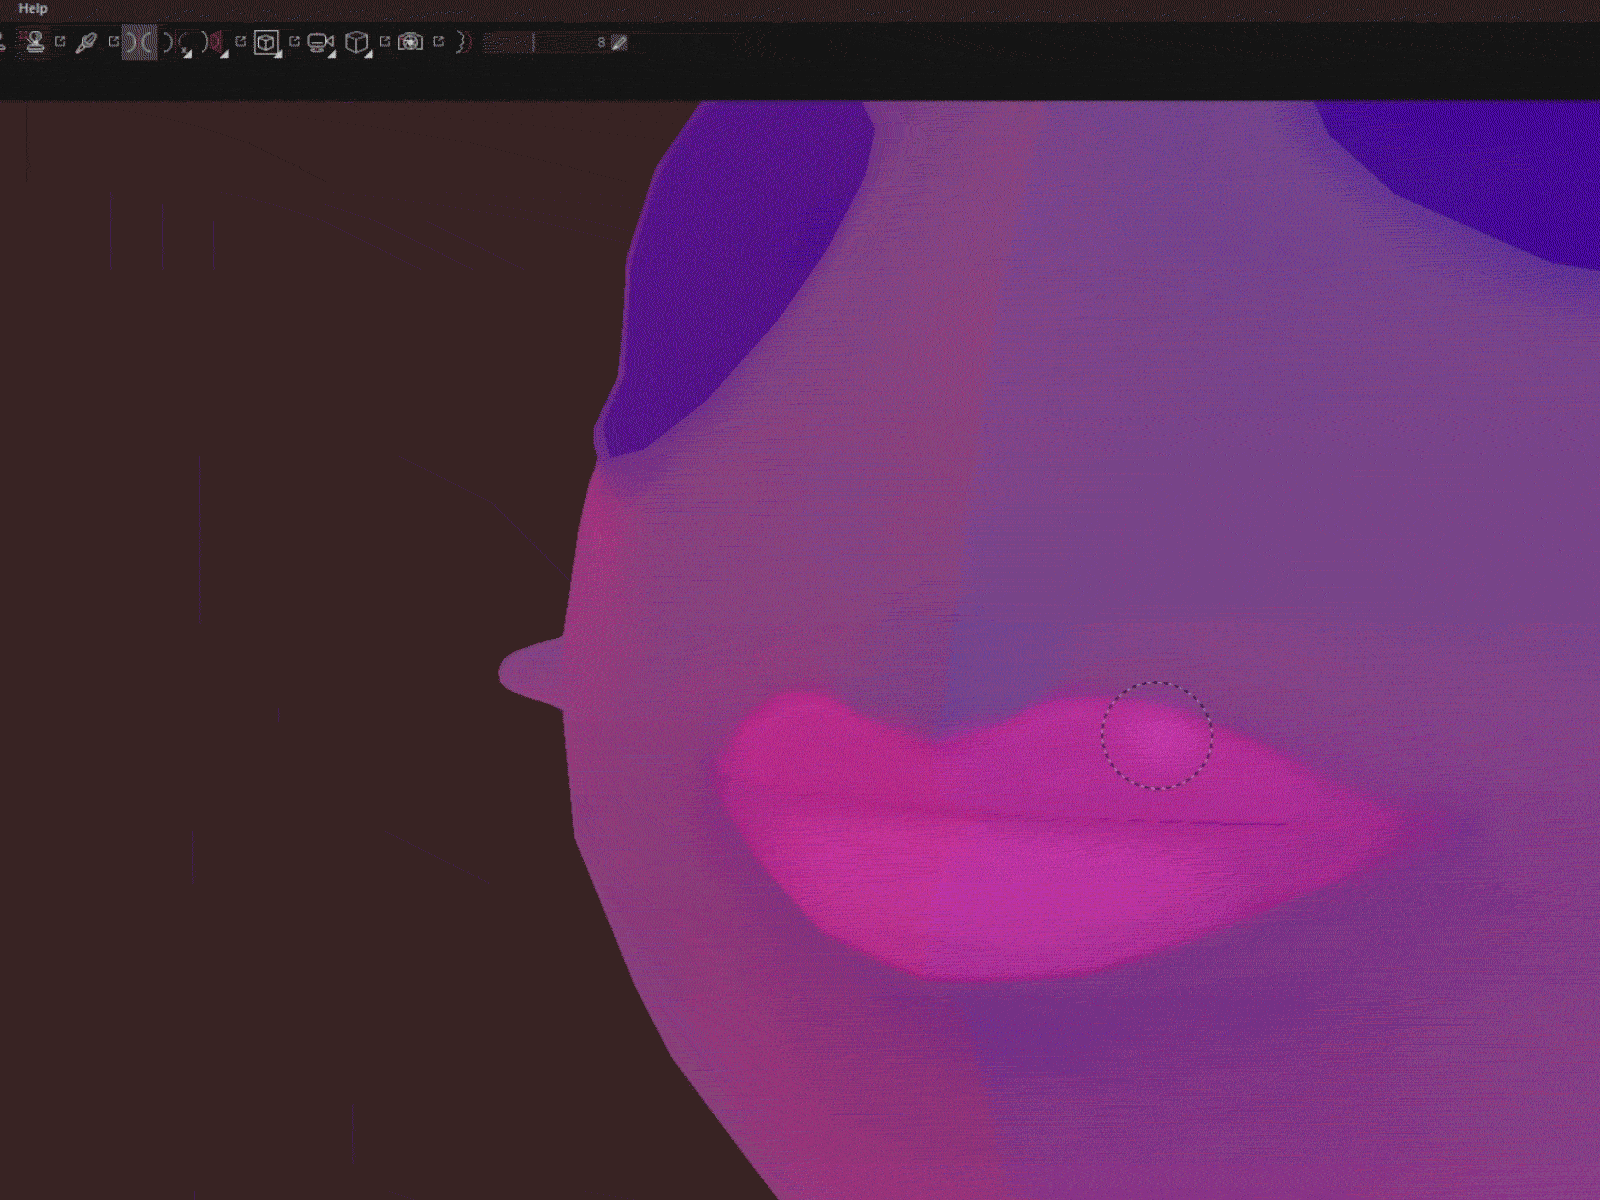Click the video camera monitor icon
The image size is (1600, 1200).
click(x=320, y=43)
